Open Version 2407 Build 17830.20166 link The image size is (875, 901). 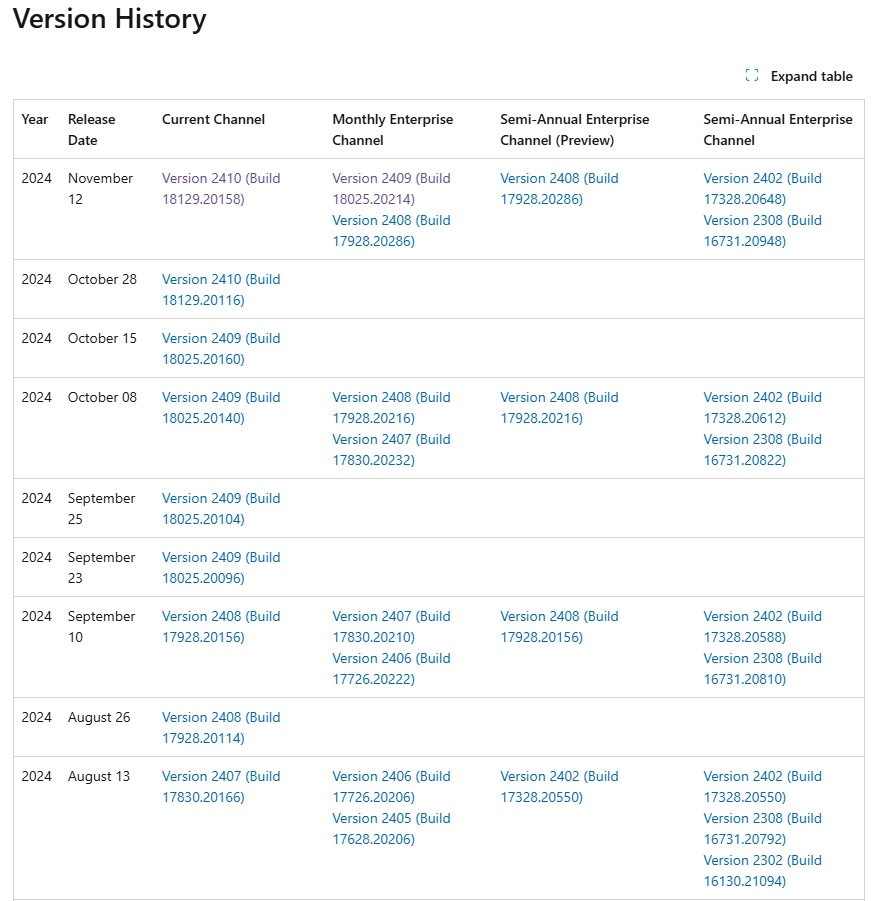tap(221, 787)
